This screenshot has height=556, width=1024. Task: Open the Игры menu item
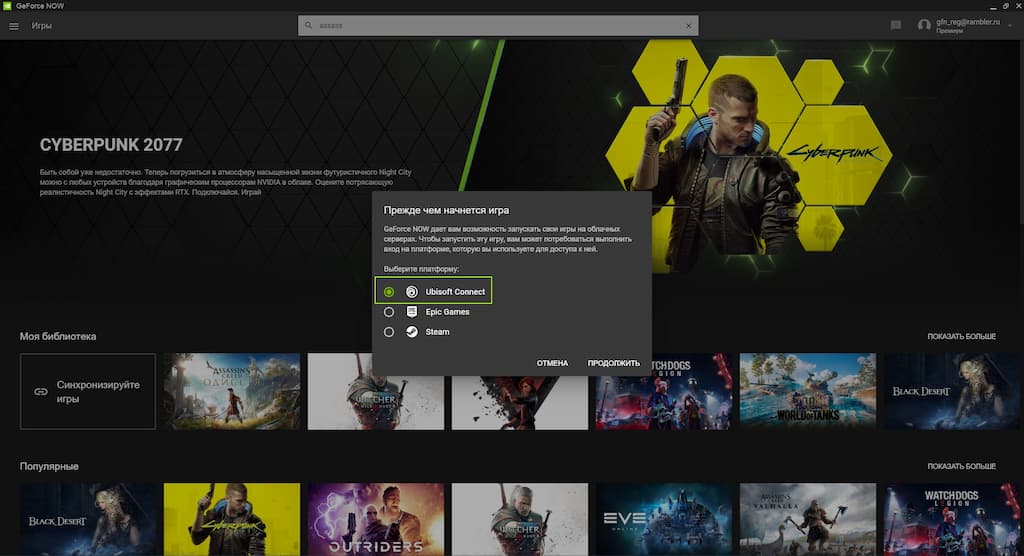tap(41, 25)
